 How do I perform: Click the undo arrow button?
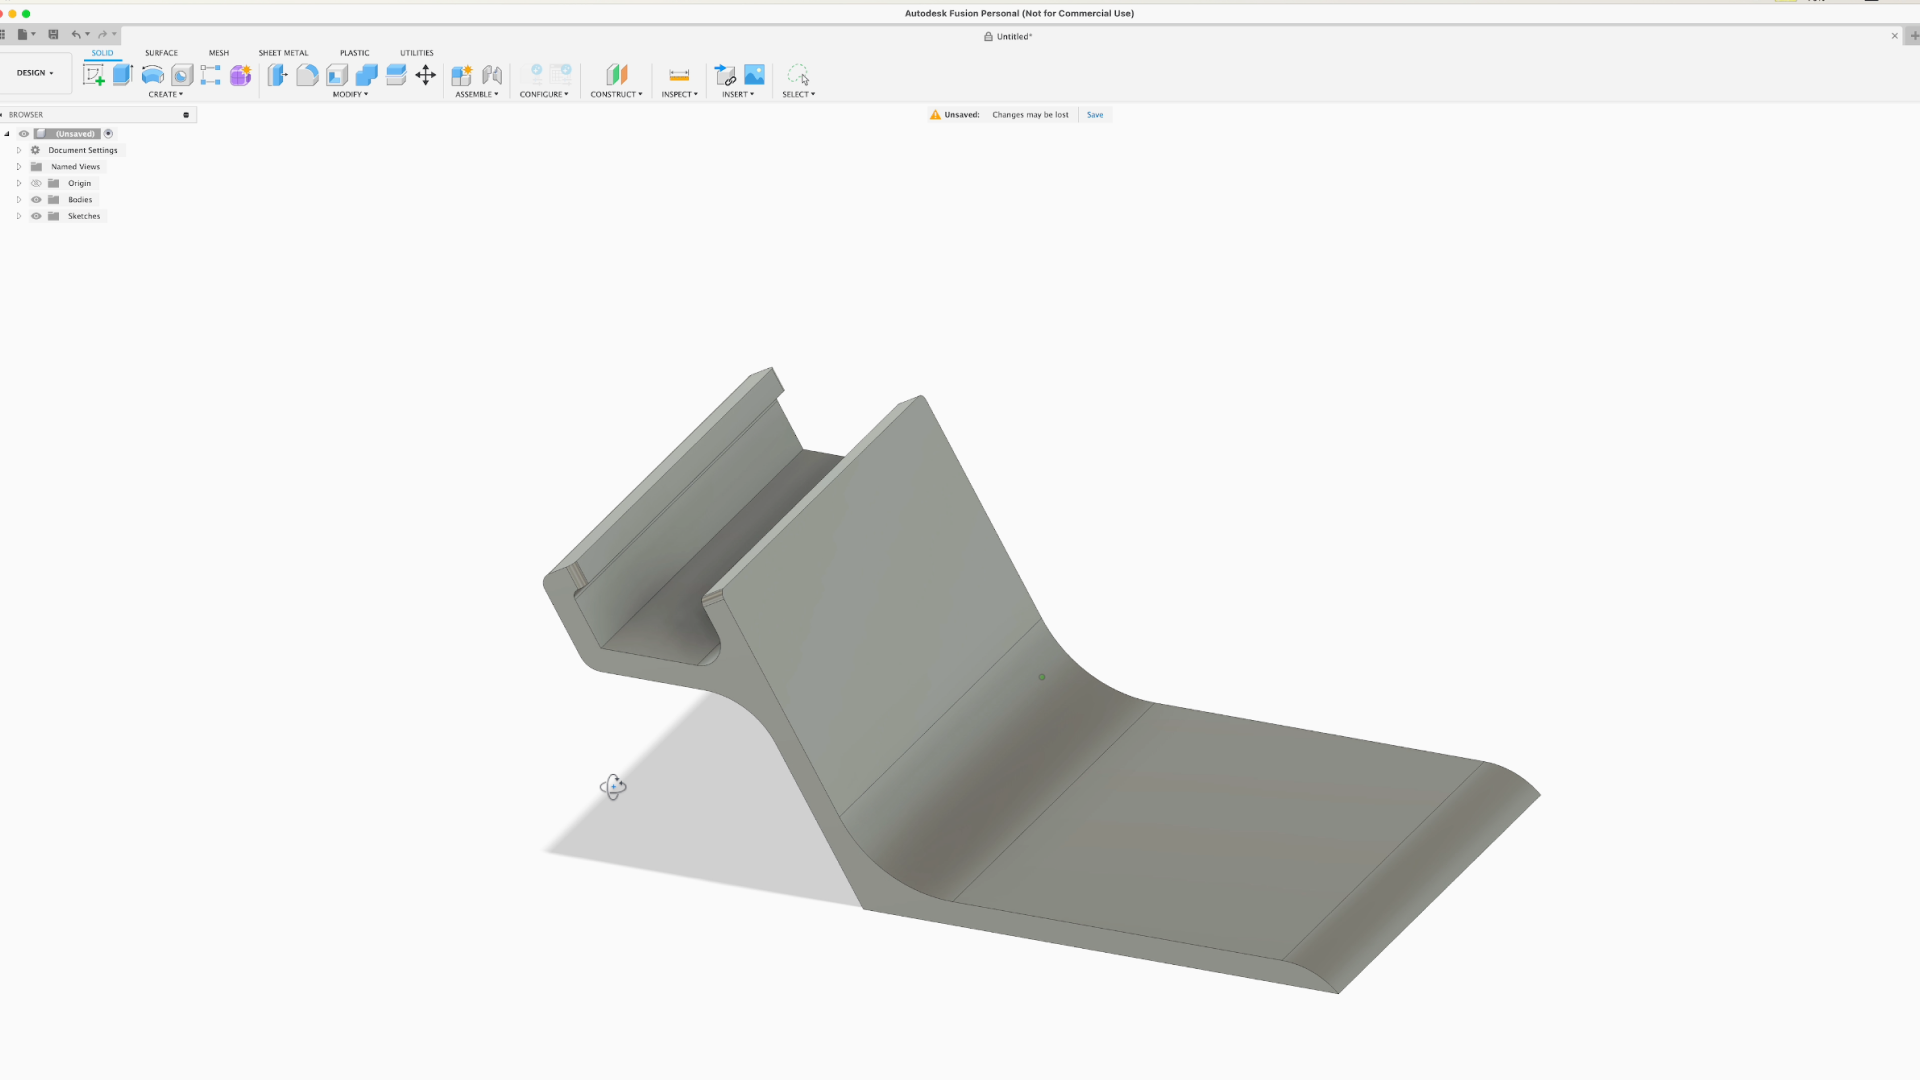[76, 34]
